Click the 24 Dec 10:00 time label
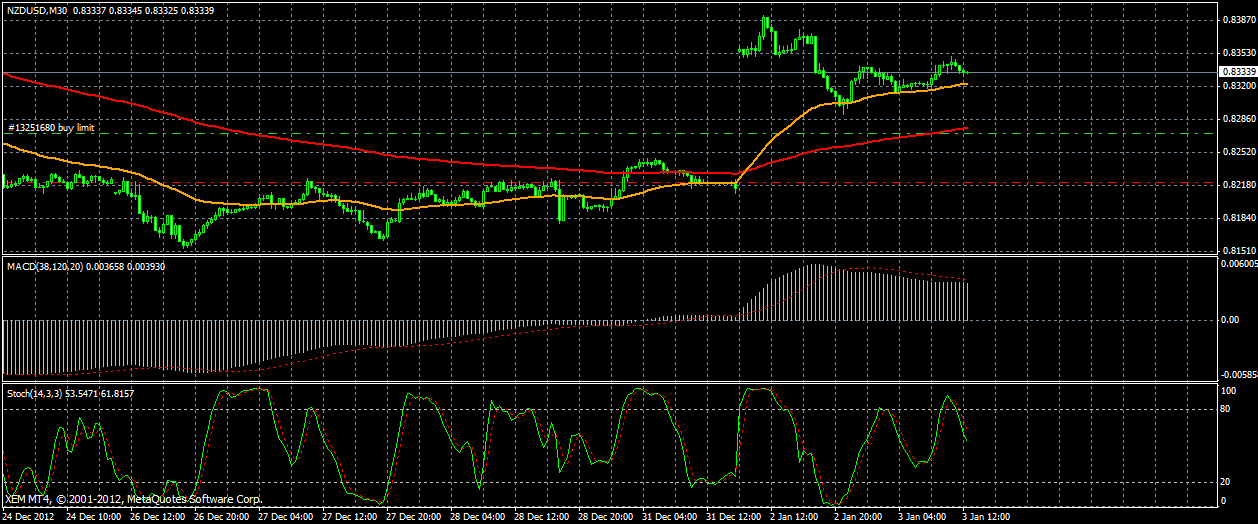 tap(93, 517)
